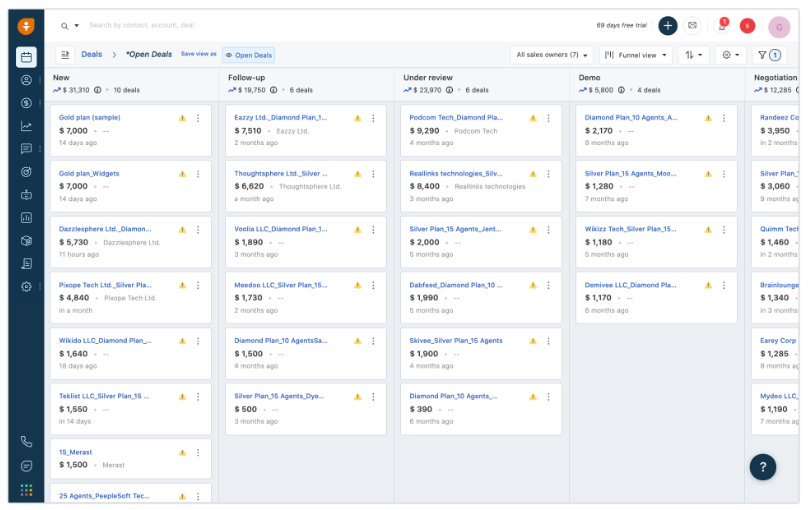Open the Dazzlesphere Ltd._Diamon... deal

(x=105, y=229)
